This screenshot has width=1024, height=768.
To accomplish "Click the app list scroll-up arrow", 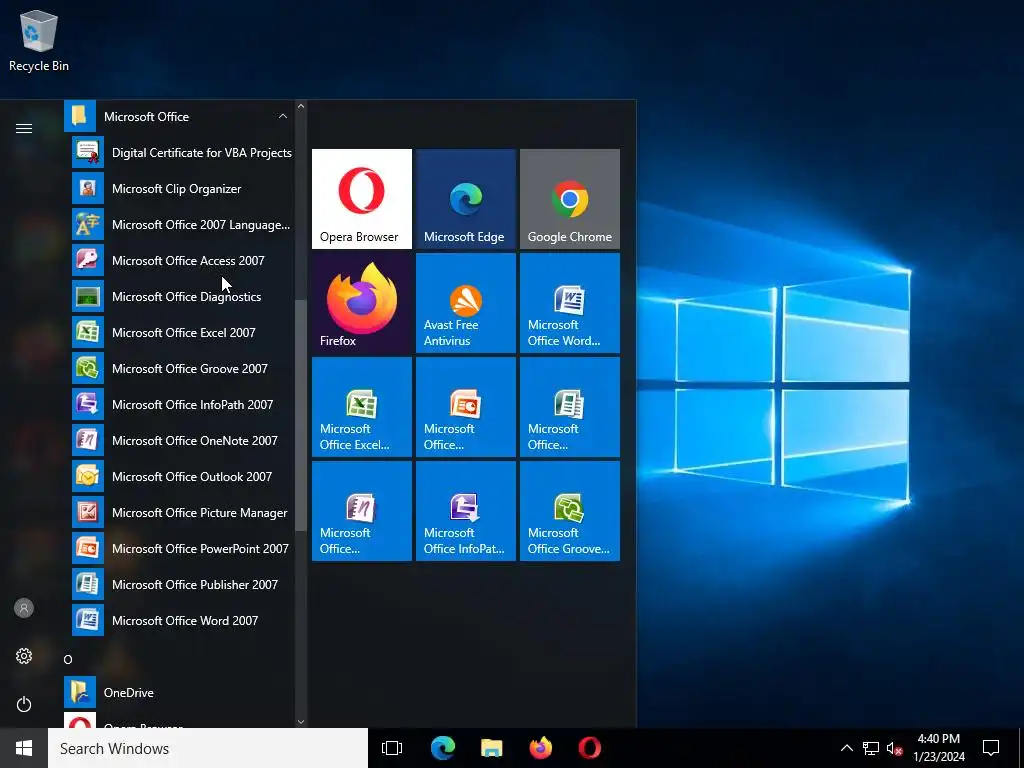I will pos(301,106).
